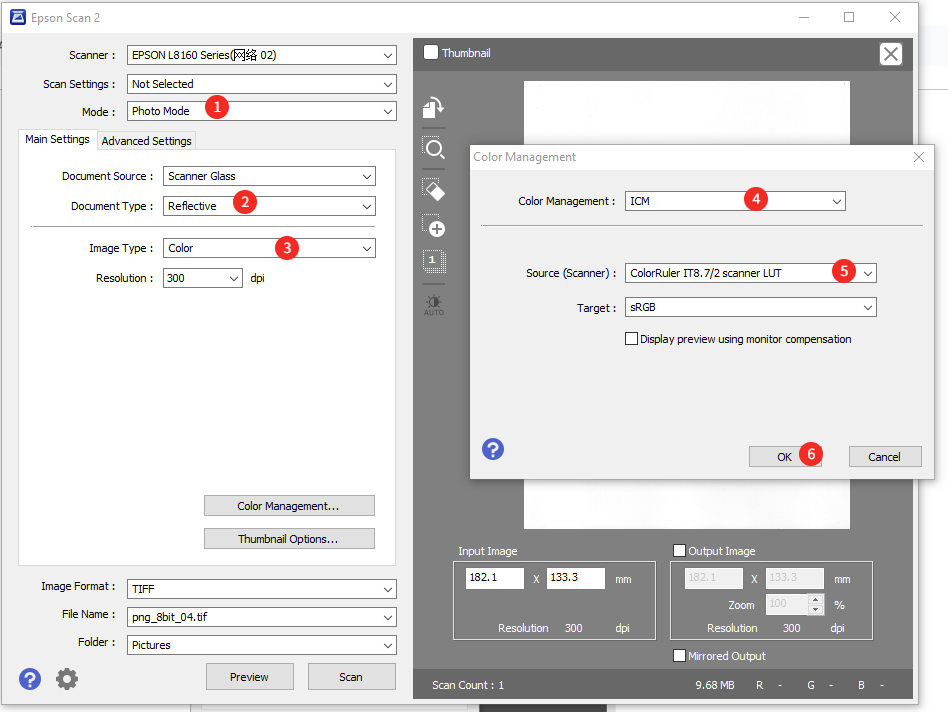
Task: Click the Scan Count : 1 status text
Action: pos(468,685)
